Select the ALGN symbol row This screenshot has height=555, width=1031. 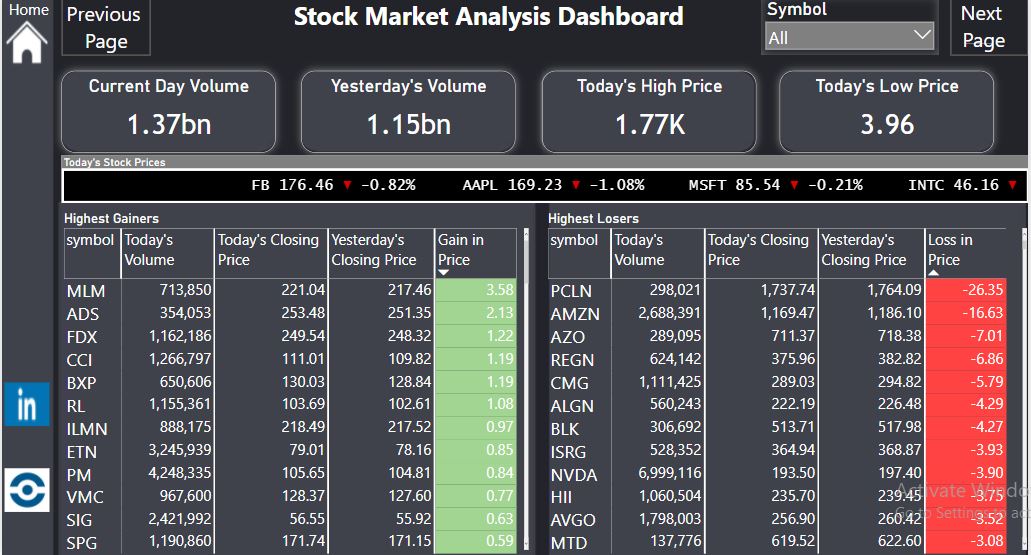(x=777, y=405)
